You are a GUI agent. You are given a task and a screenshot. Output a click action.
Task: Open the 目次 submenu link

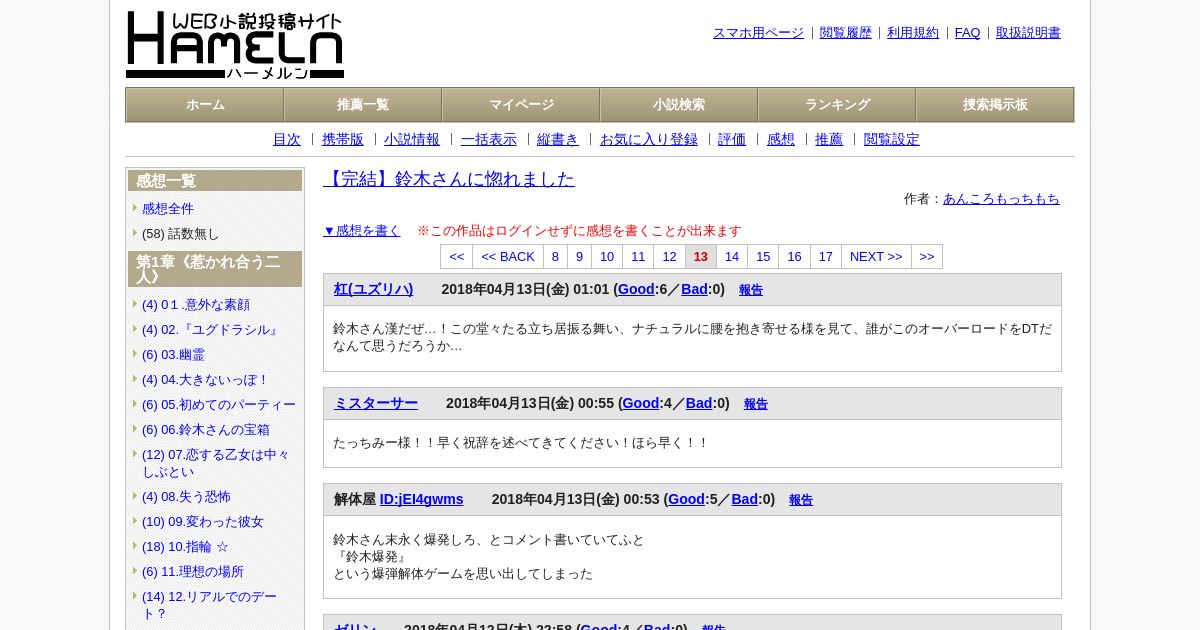(287, 140)
